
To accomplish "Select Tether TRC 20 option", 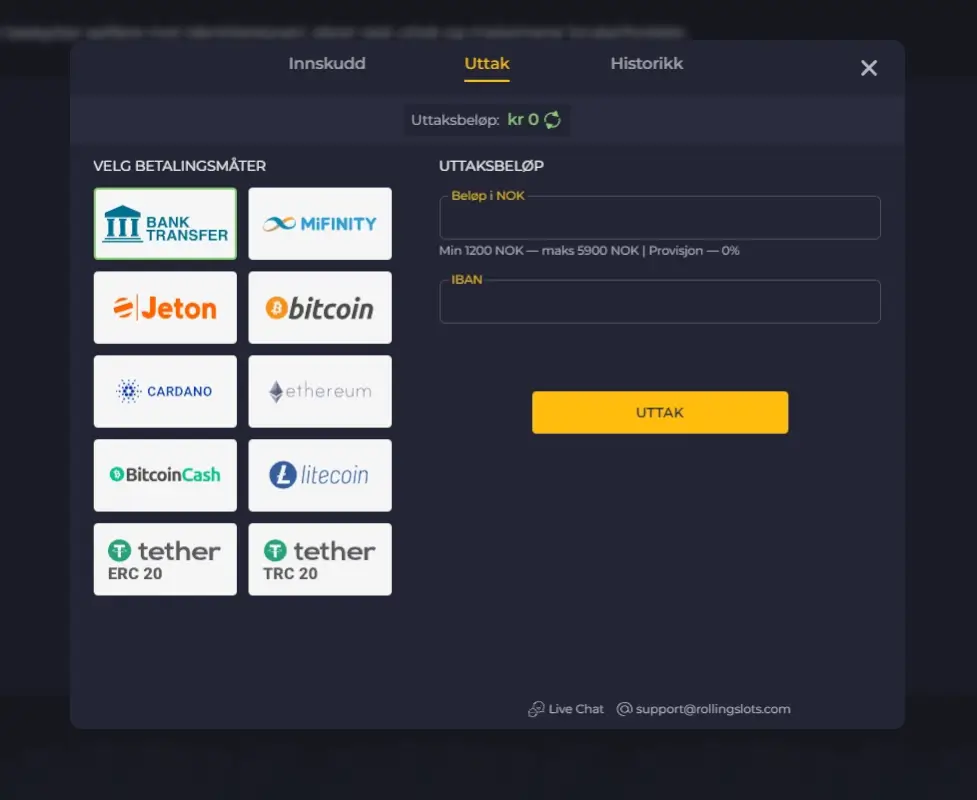I will coord(320,560).
